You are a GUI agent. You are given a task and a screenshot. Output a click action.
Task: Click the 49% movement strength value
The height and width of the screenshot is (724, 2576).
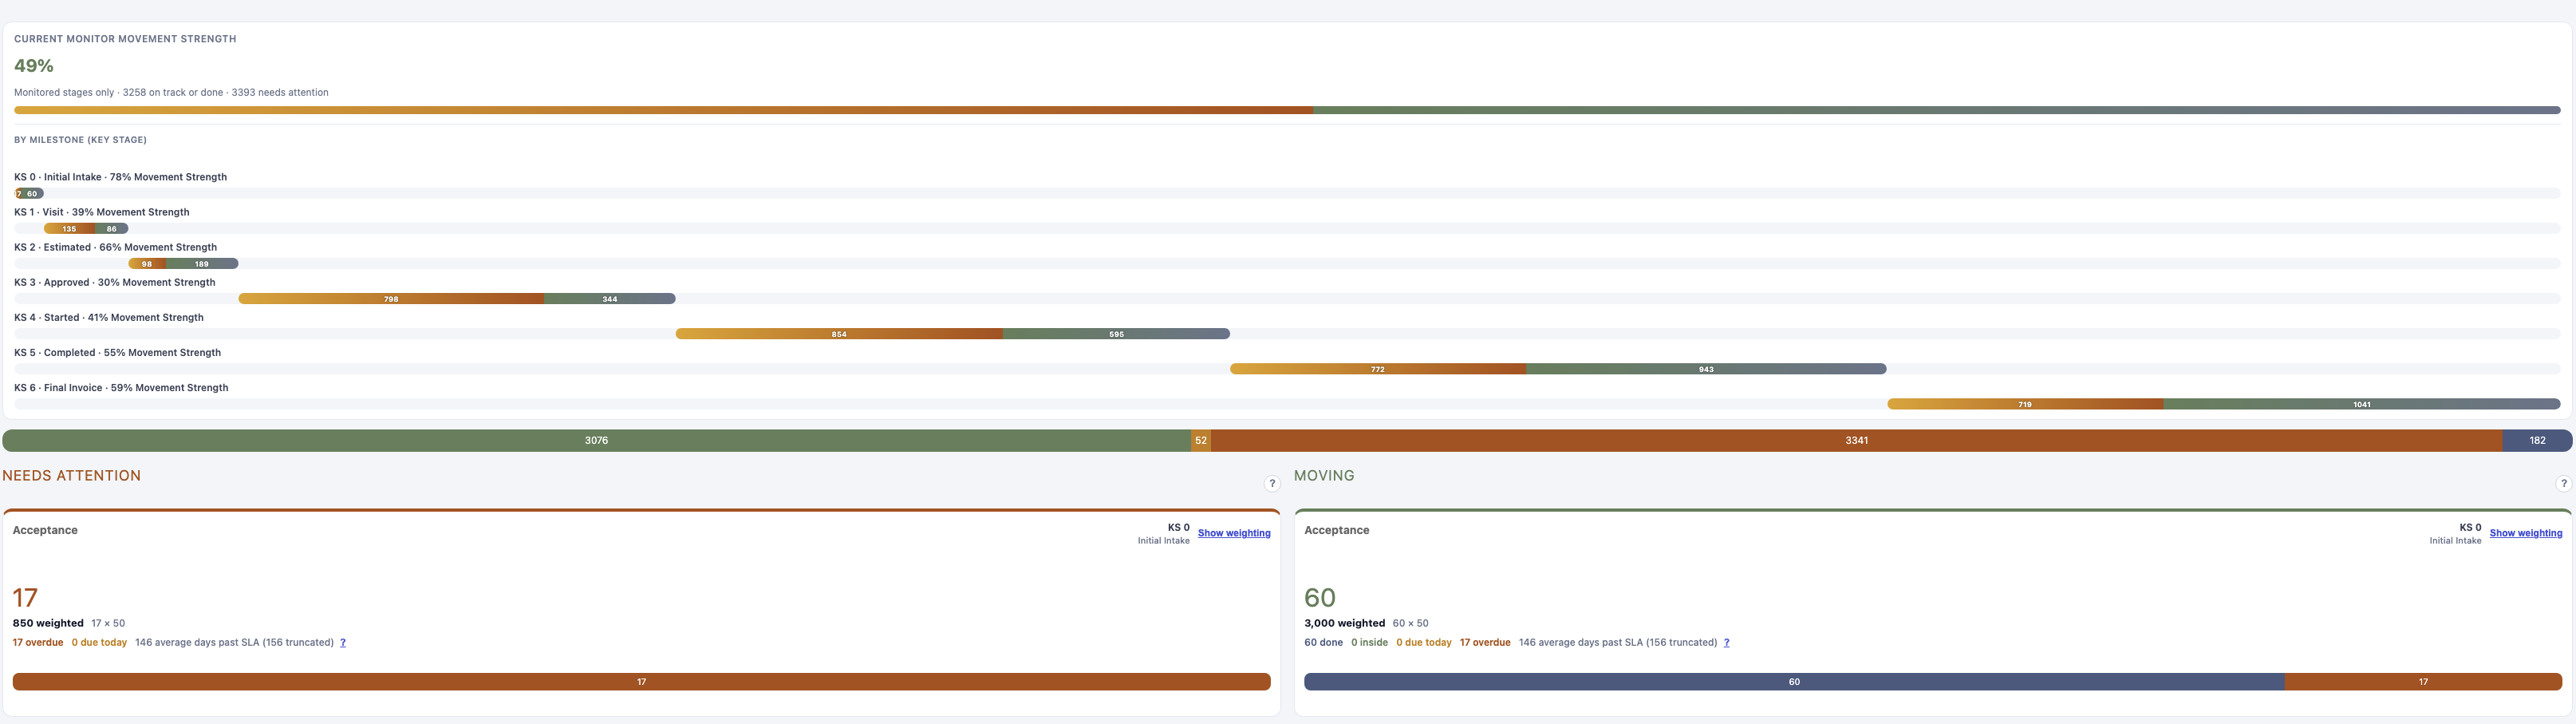click(34, 66)
